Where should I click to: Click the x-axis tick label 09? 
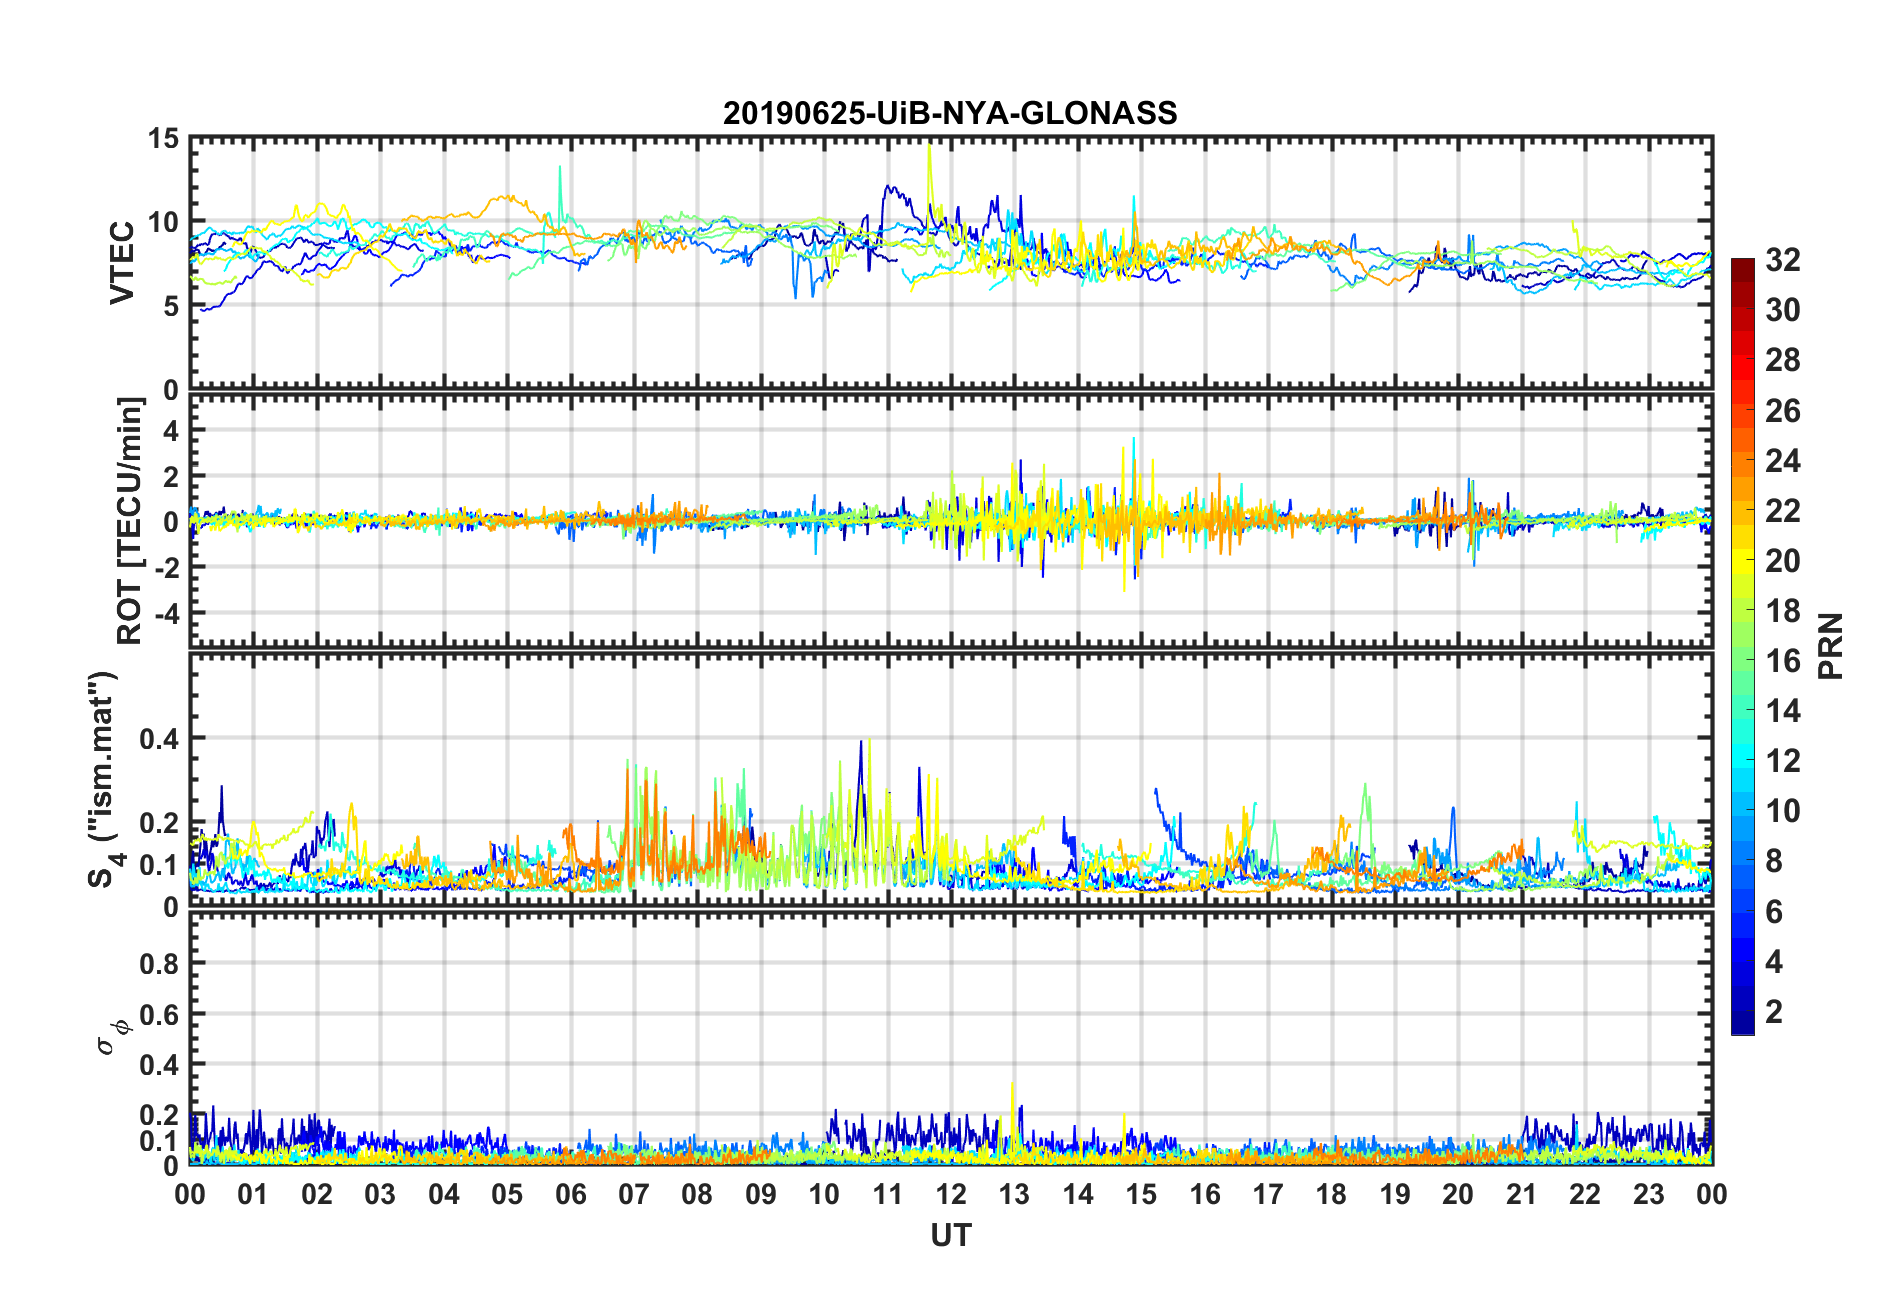(x=760, y=1194)
